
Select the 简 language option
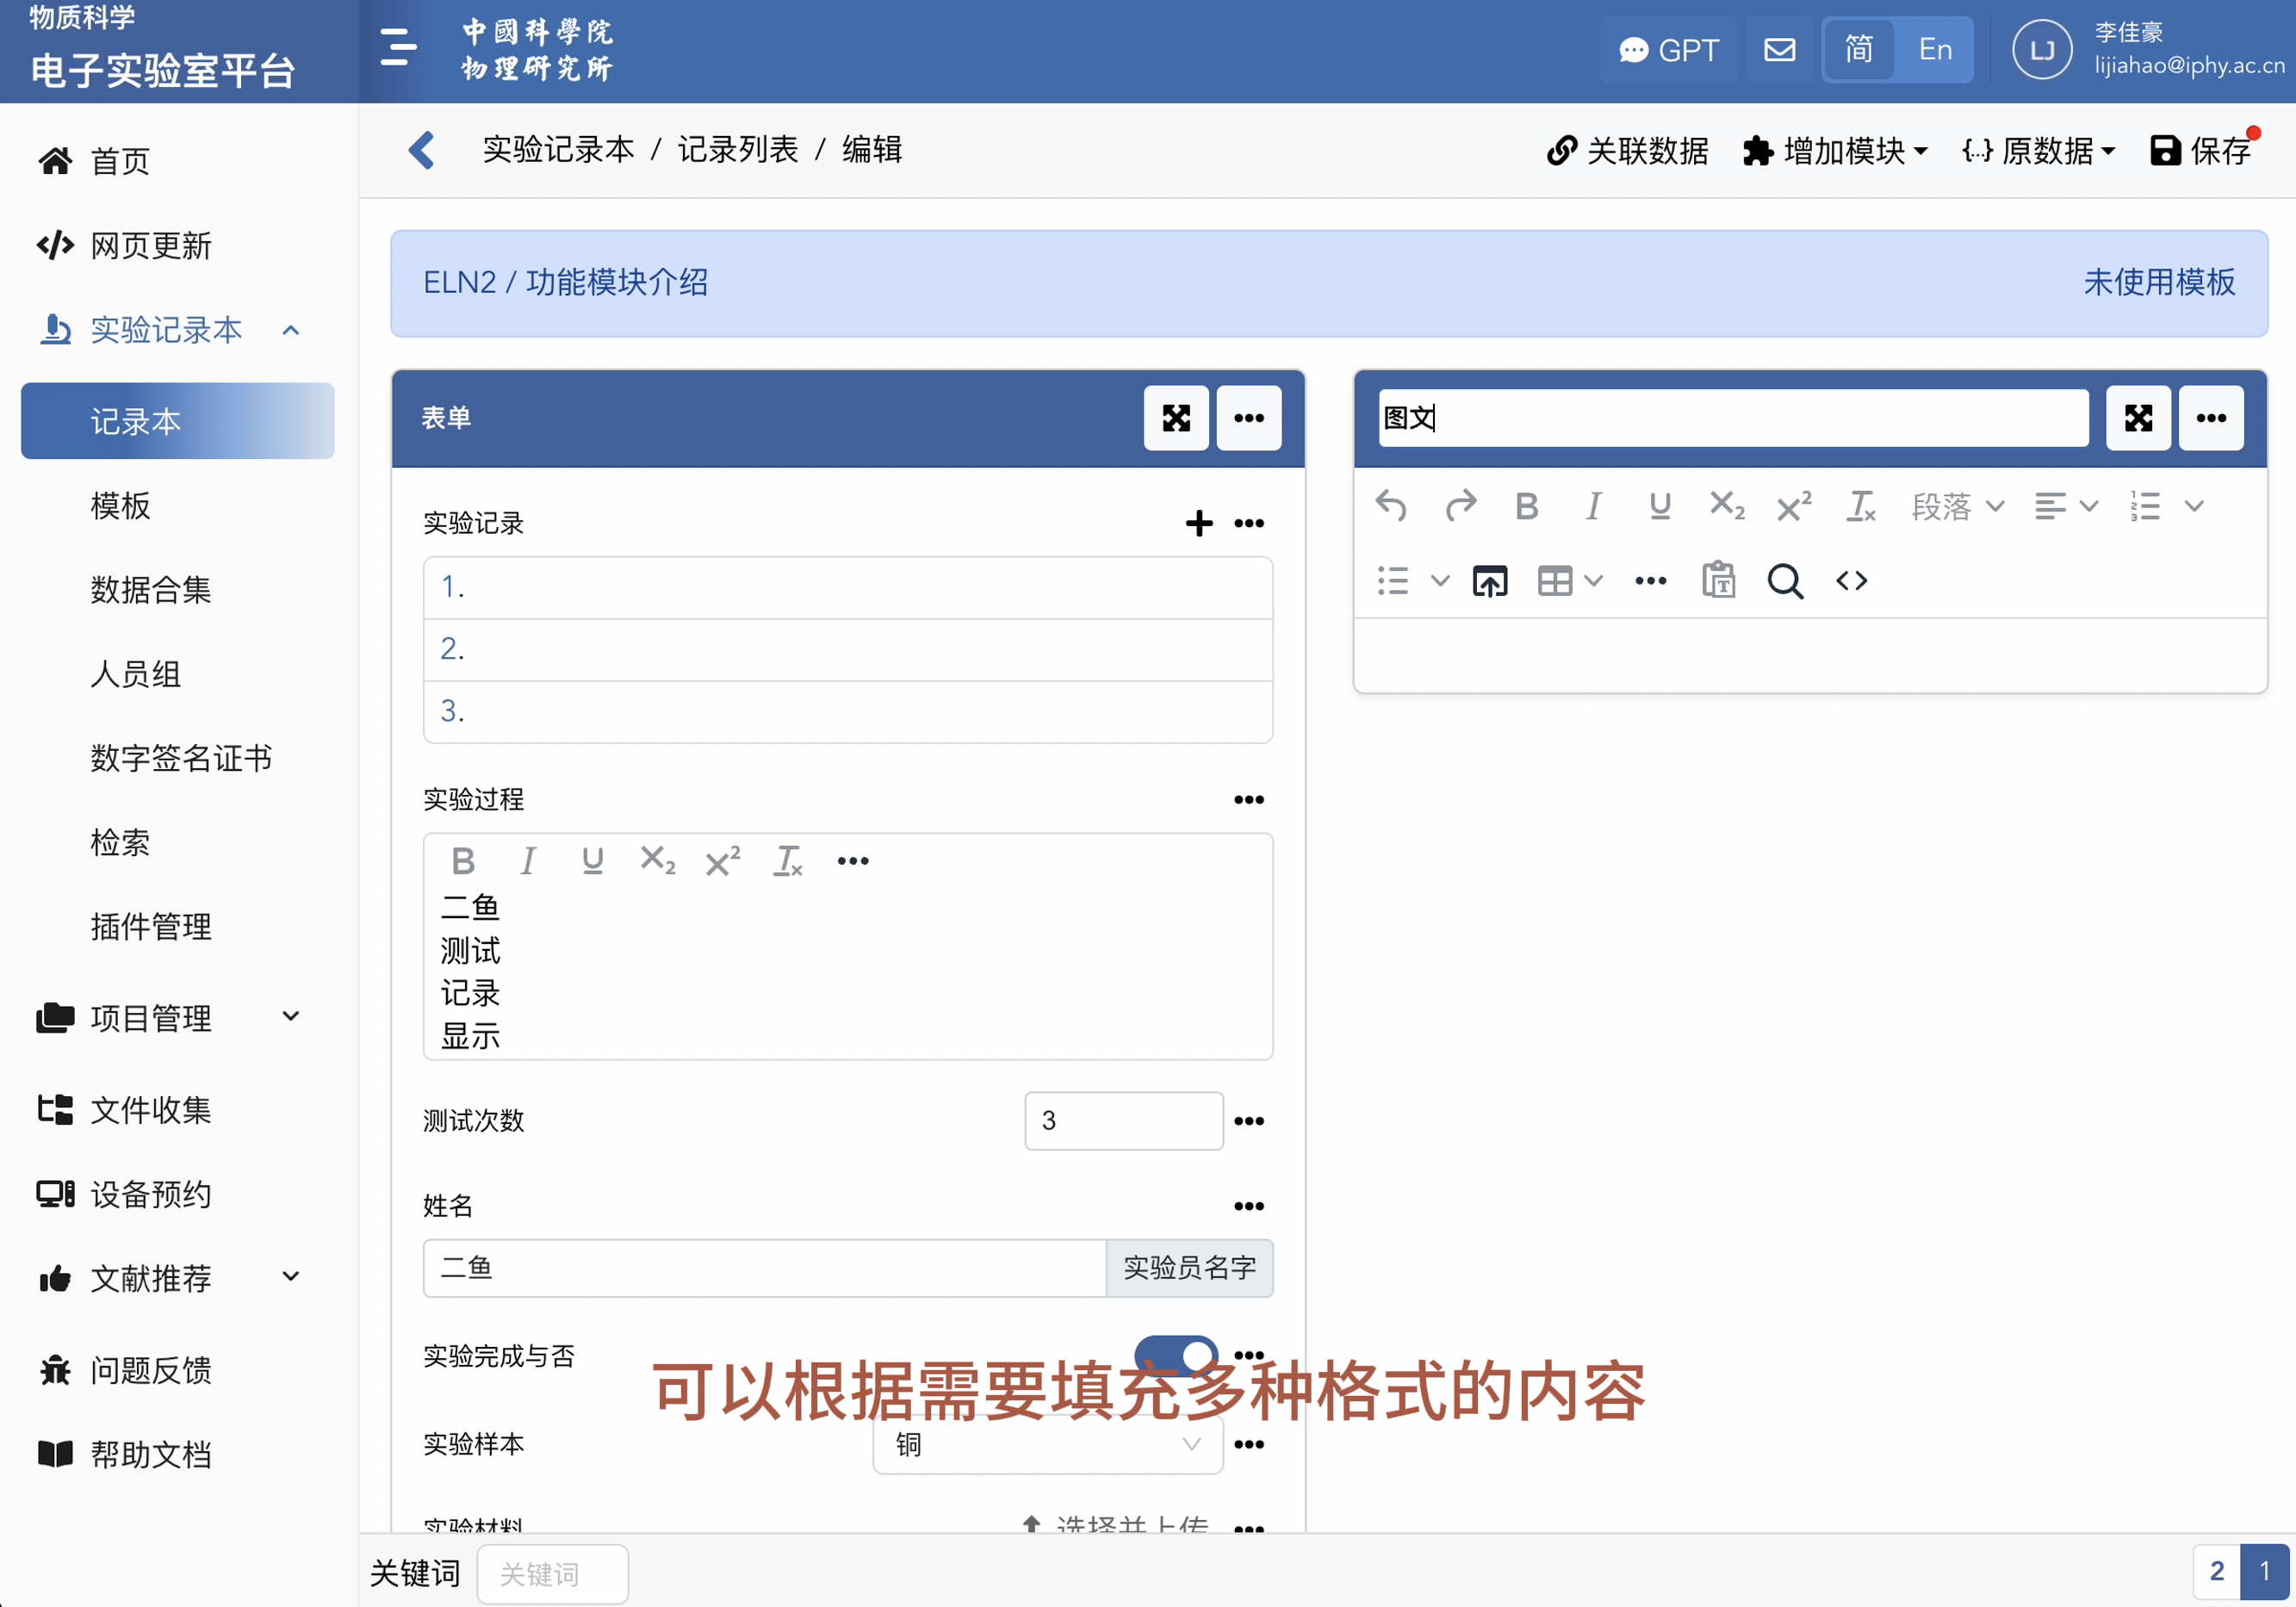pyautogui.click(x=1859, y=50)
